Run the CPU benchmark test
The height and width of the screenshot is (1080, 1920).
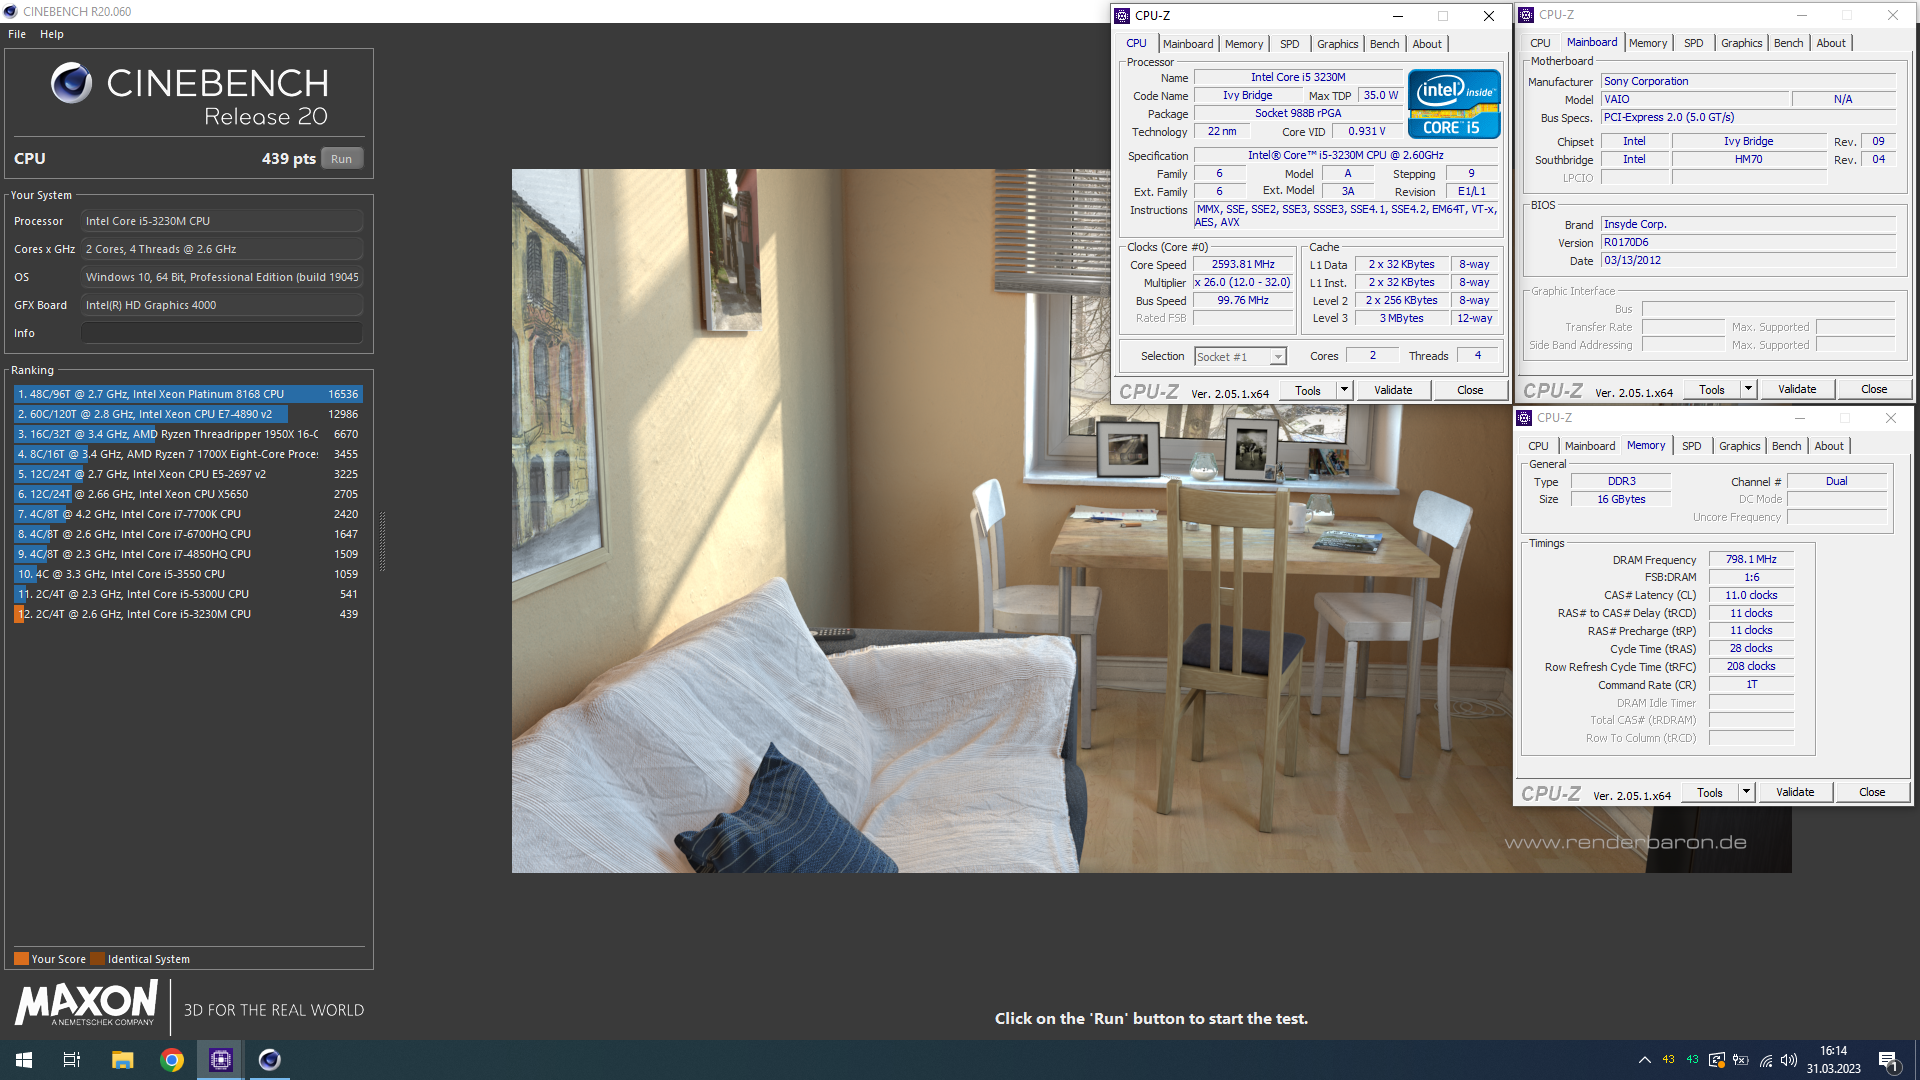pos(342,159)
